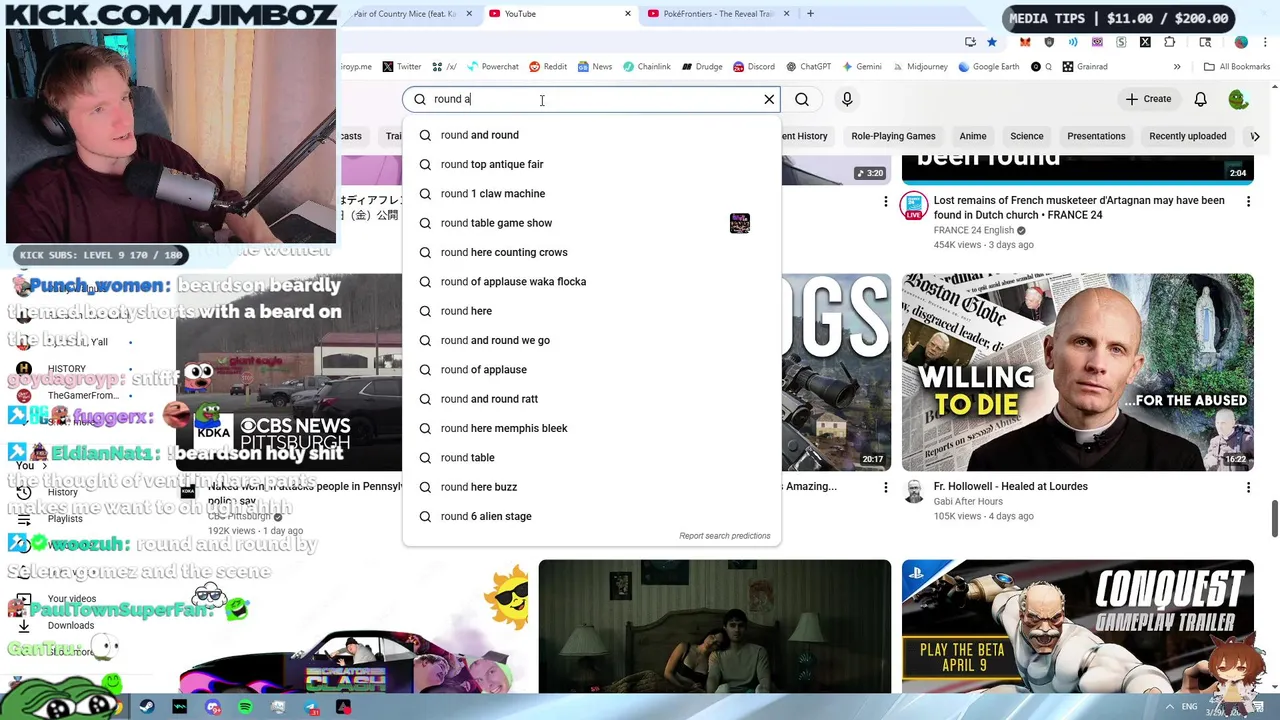
Task: Pick the 'round here buzz' suggestion
Action: pos(591,487)
